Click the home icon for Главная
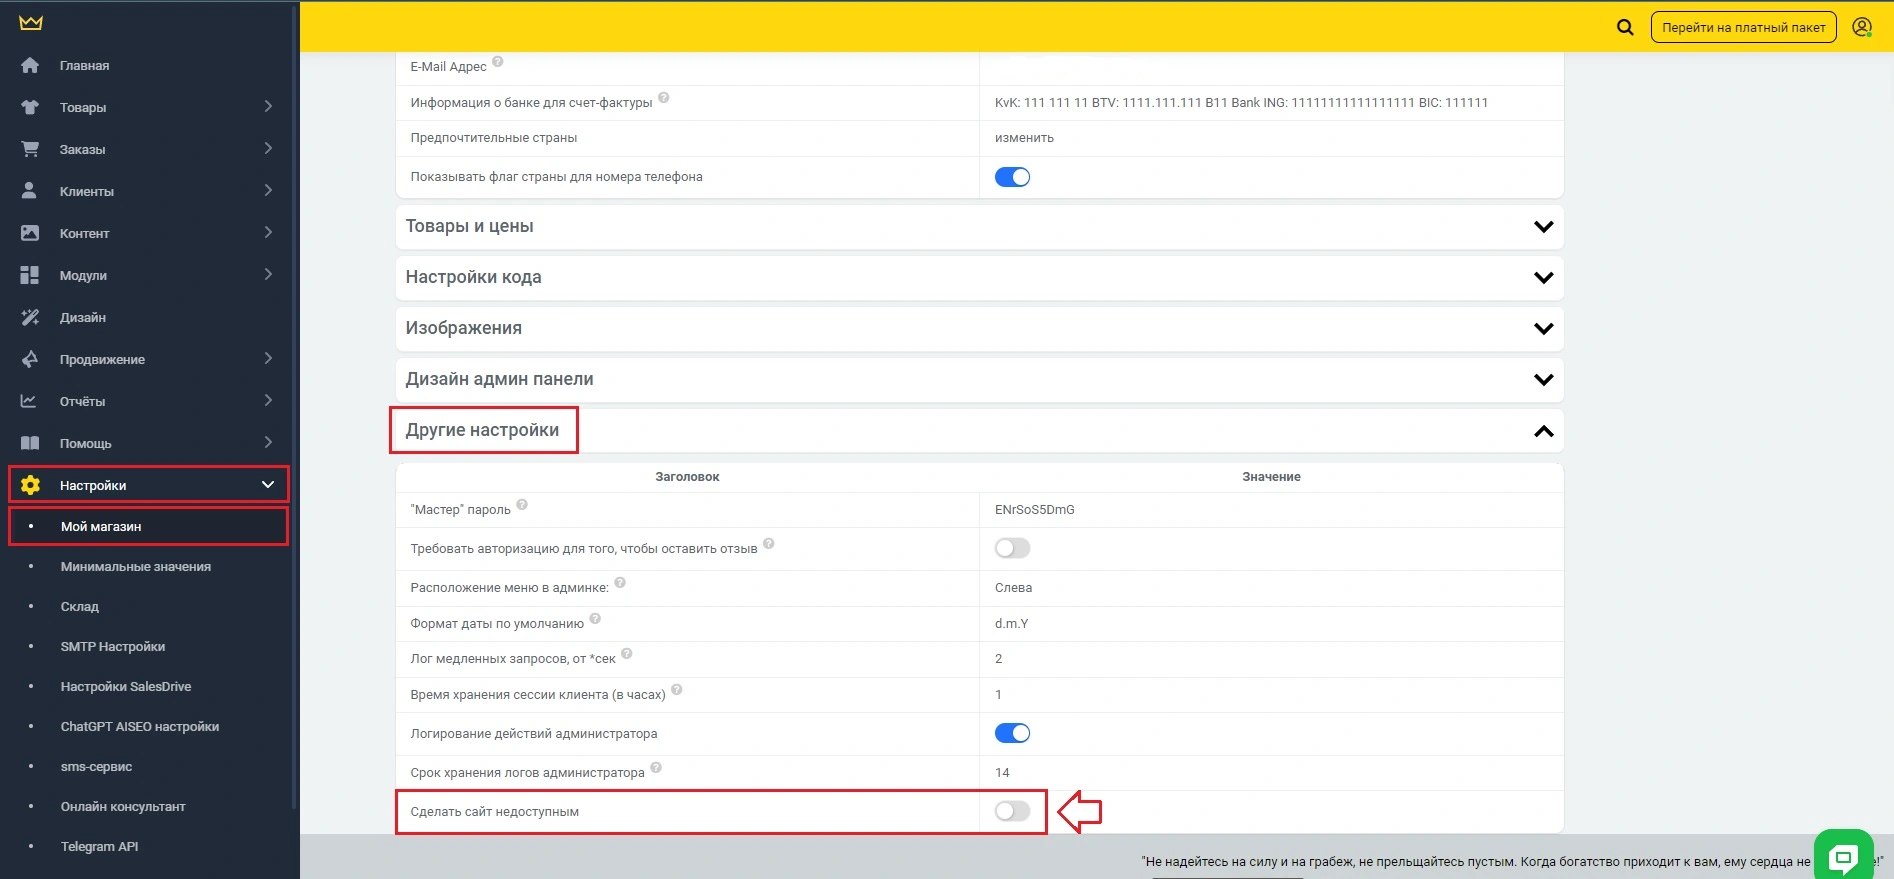Image resolution: width=1894 pixels, height=879 pixels. (30, 65)
